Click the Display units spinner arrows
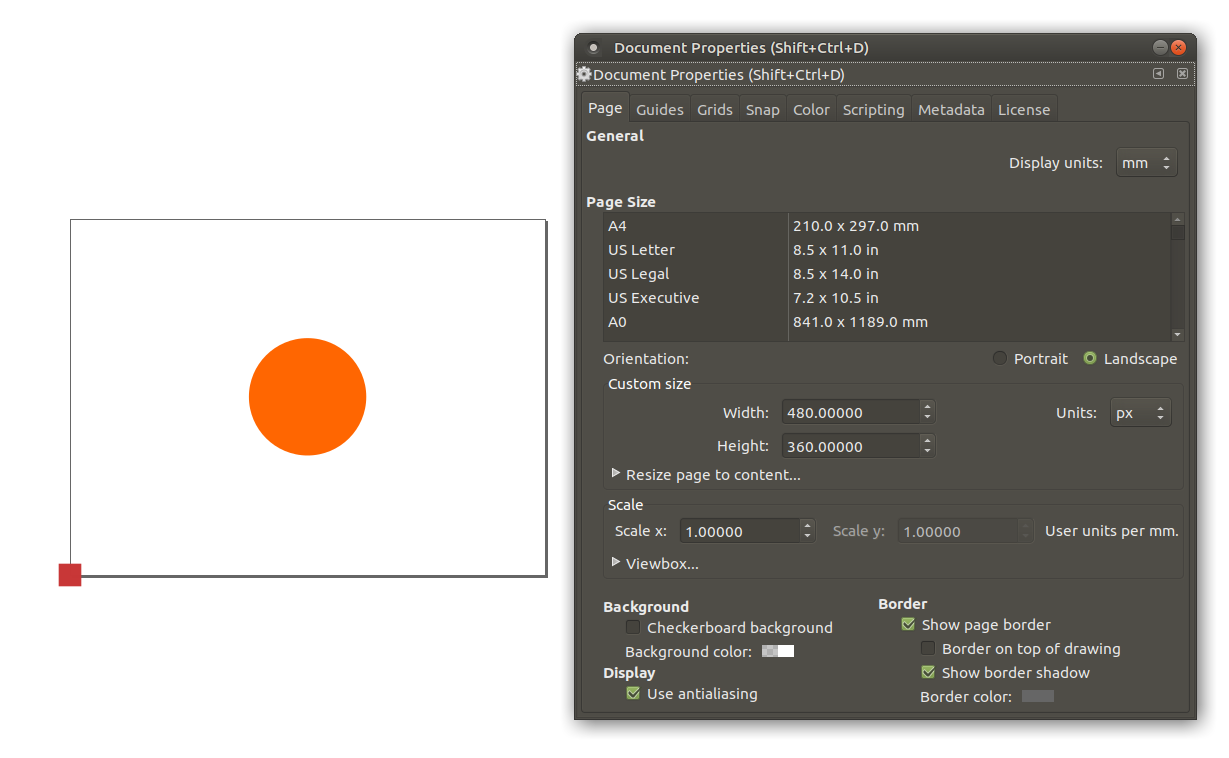Screen dimensions: 1229x758 (1167, 162)
